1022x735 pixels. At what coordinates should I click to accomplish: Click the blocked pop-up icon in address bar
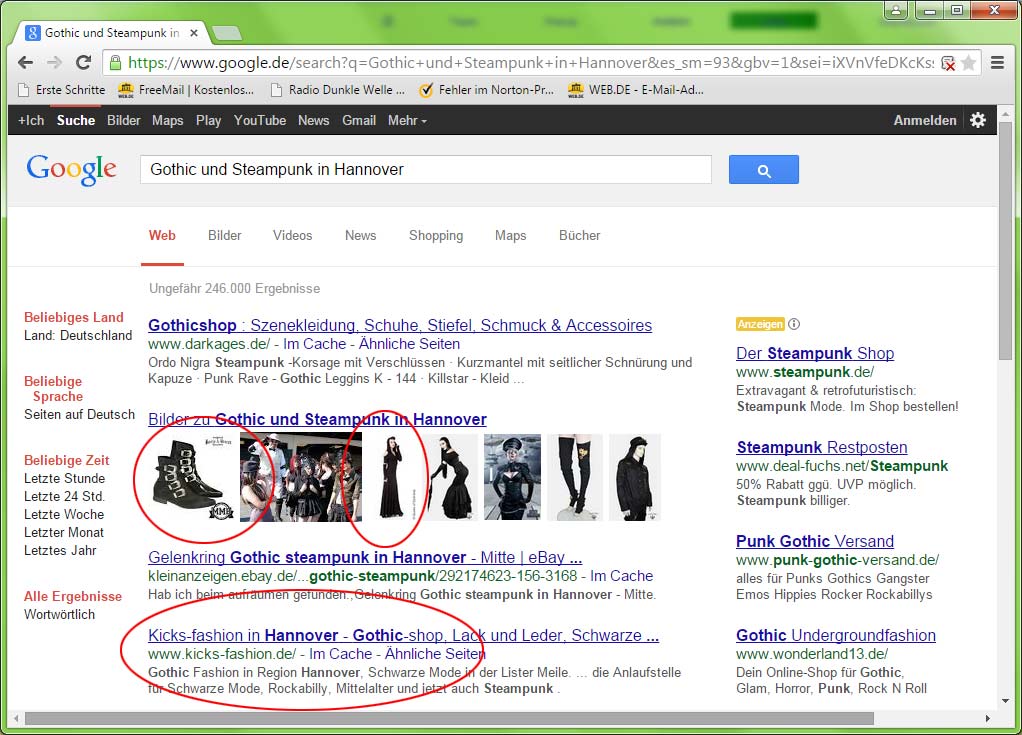tap(948, 63)
